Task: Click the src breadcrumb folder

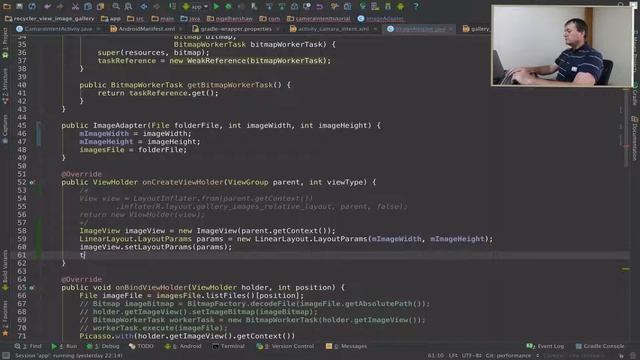Action: click(x=135, y=18)
